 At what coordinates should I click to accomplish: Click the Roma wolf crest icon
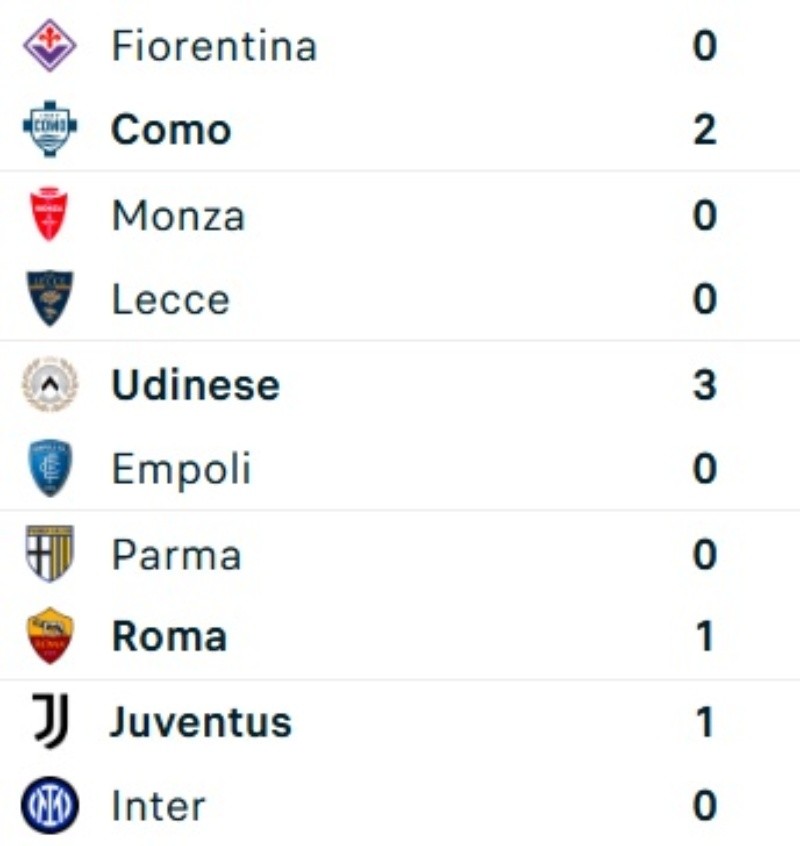(49, 636)
